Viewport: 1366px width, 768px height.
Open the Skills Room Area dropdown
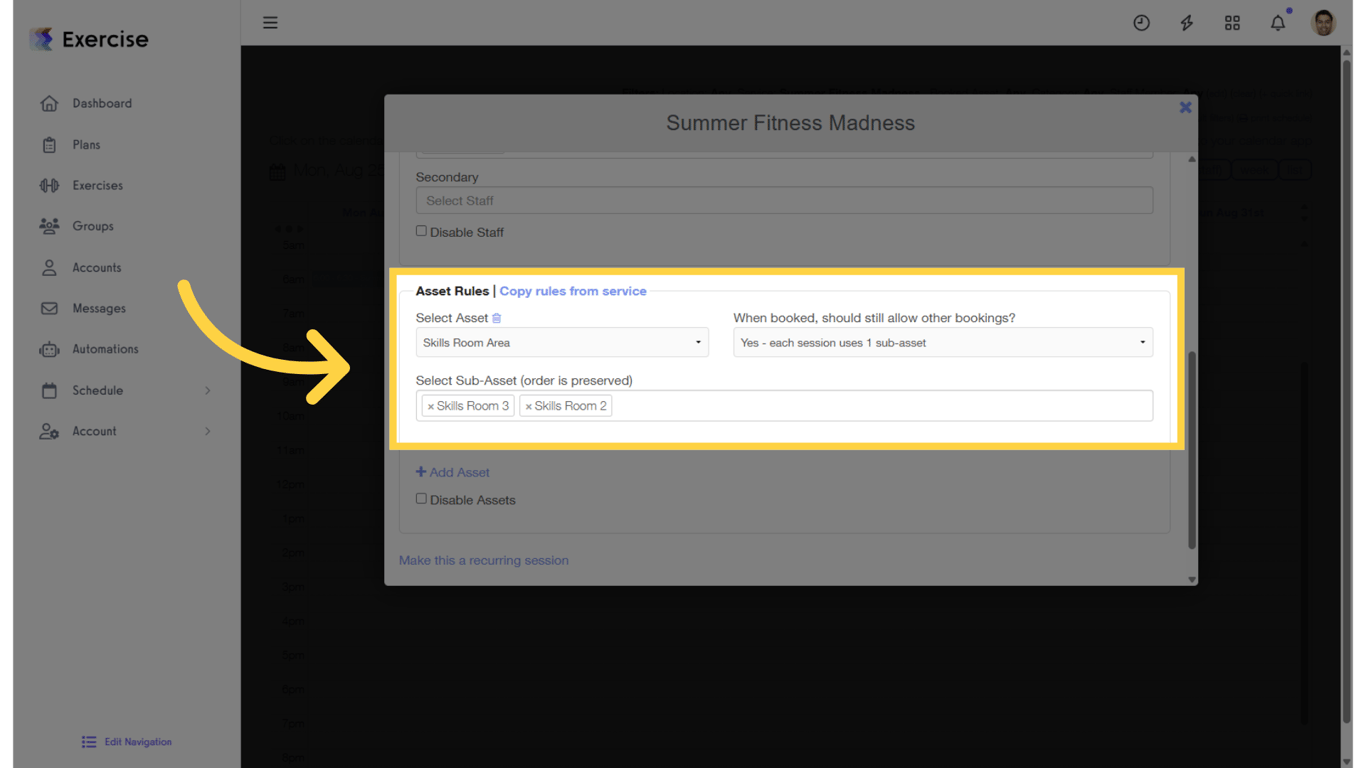[562, 343]
